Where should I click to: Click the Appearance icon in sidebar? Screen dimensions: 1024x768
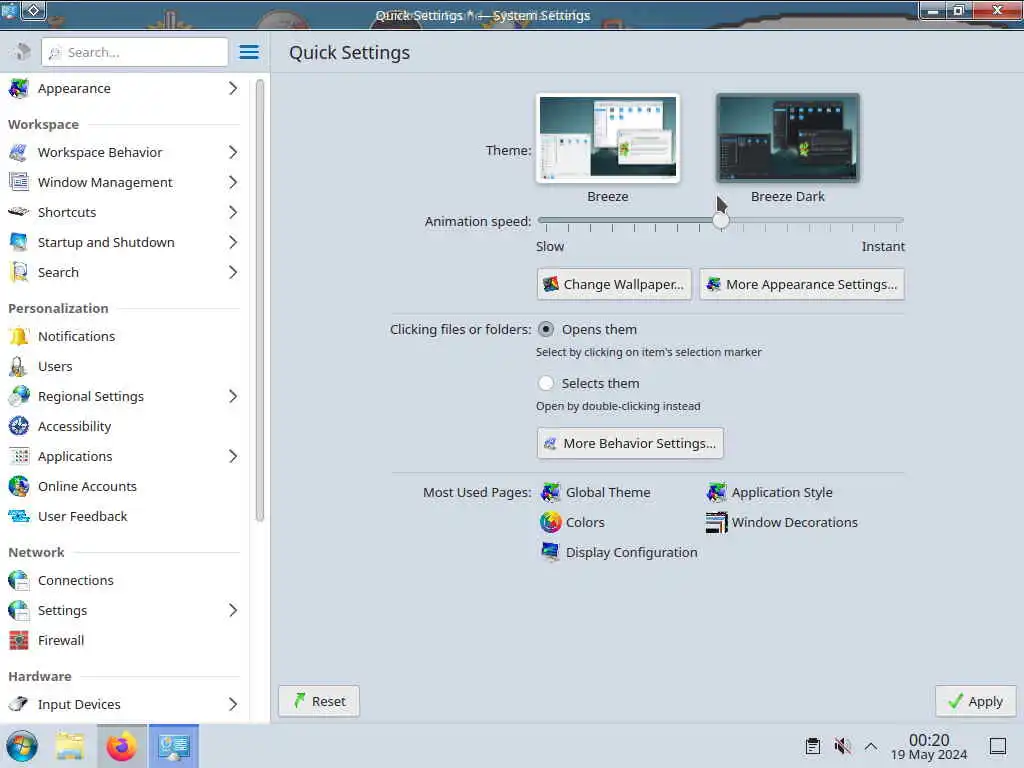point(19,88)
